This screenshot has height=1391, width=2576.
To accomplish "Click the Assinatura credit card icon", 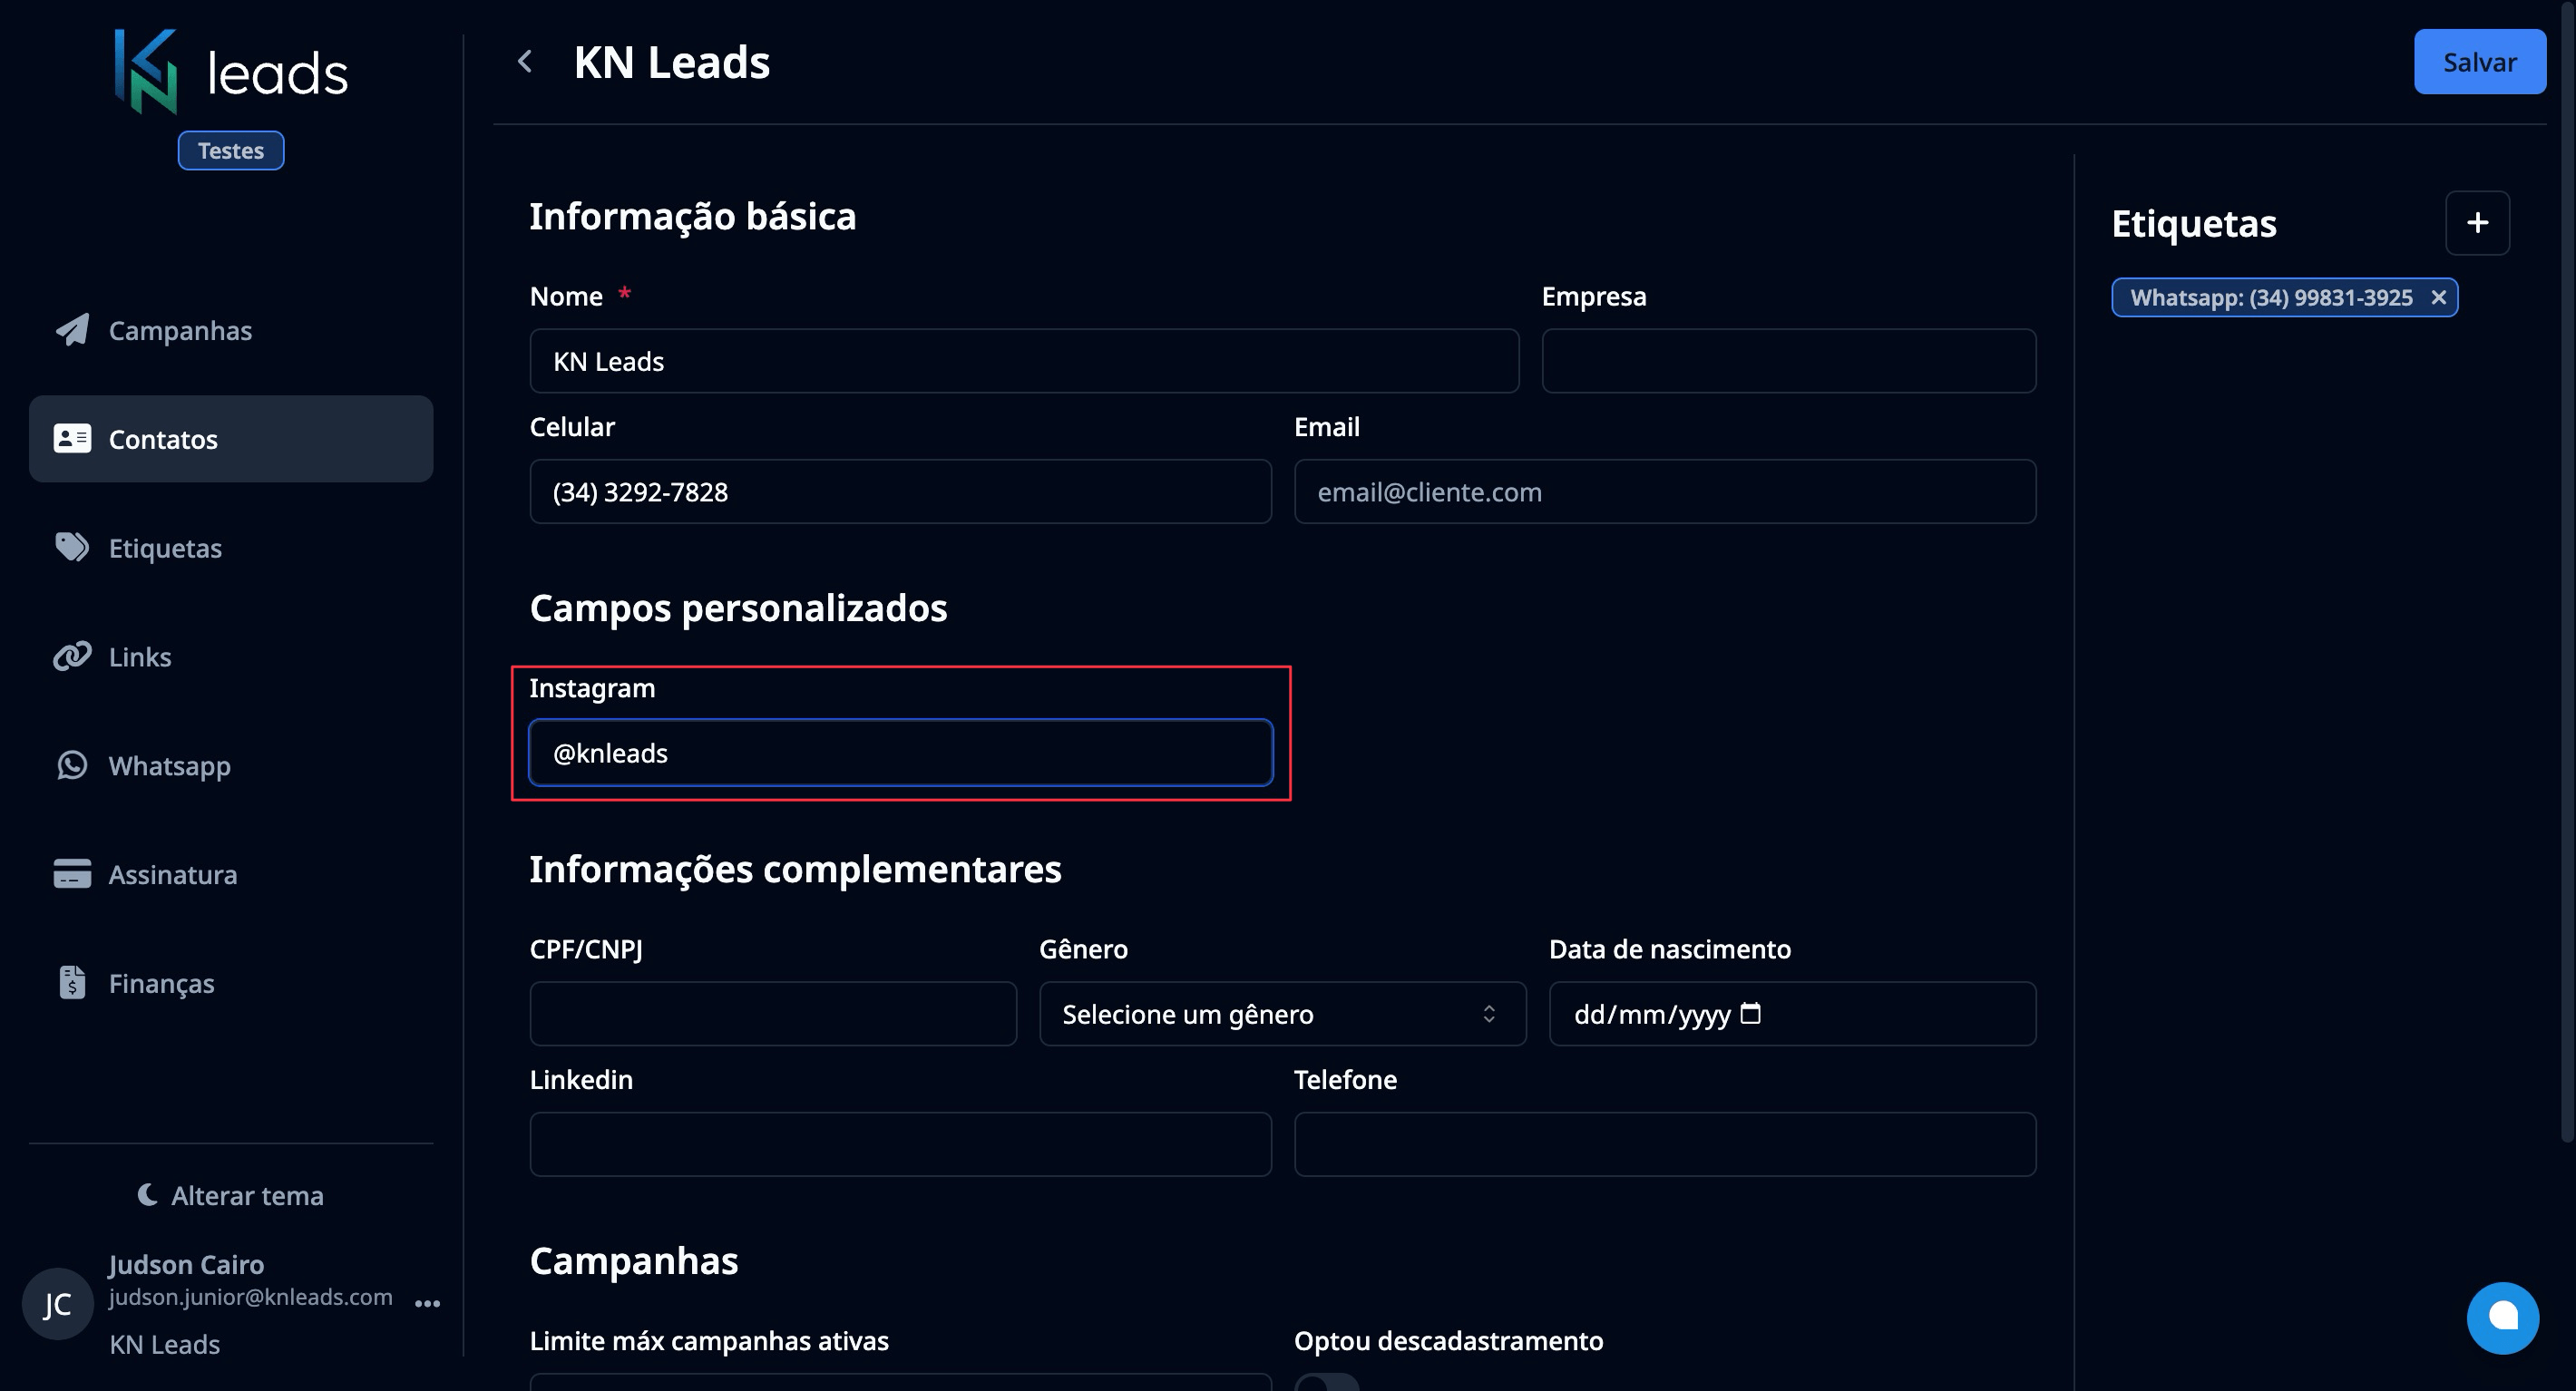I will coord(72,874).
